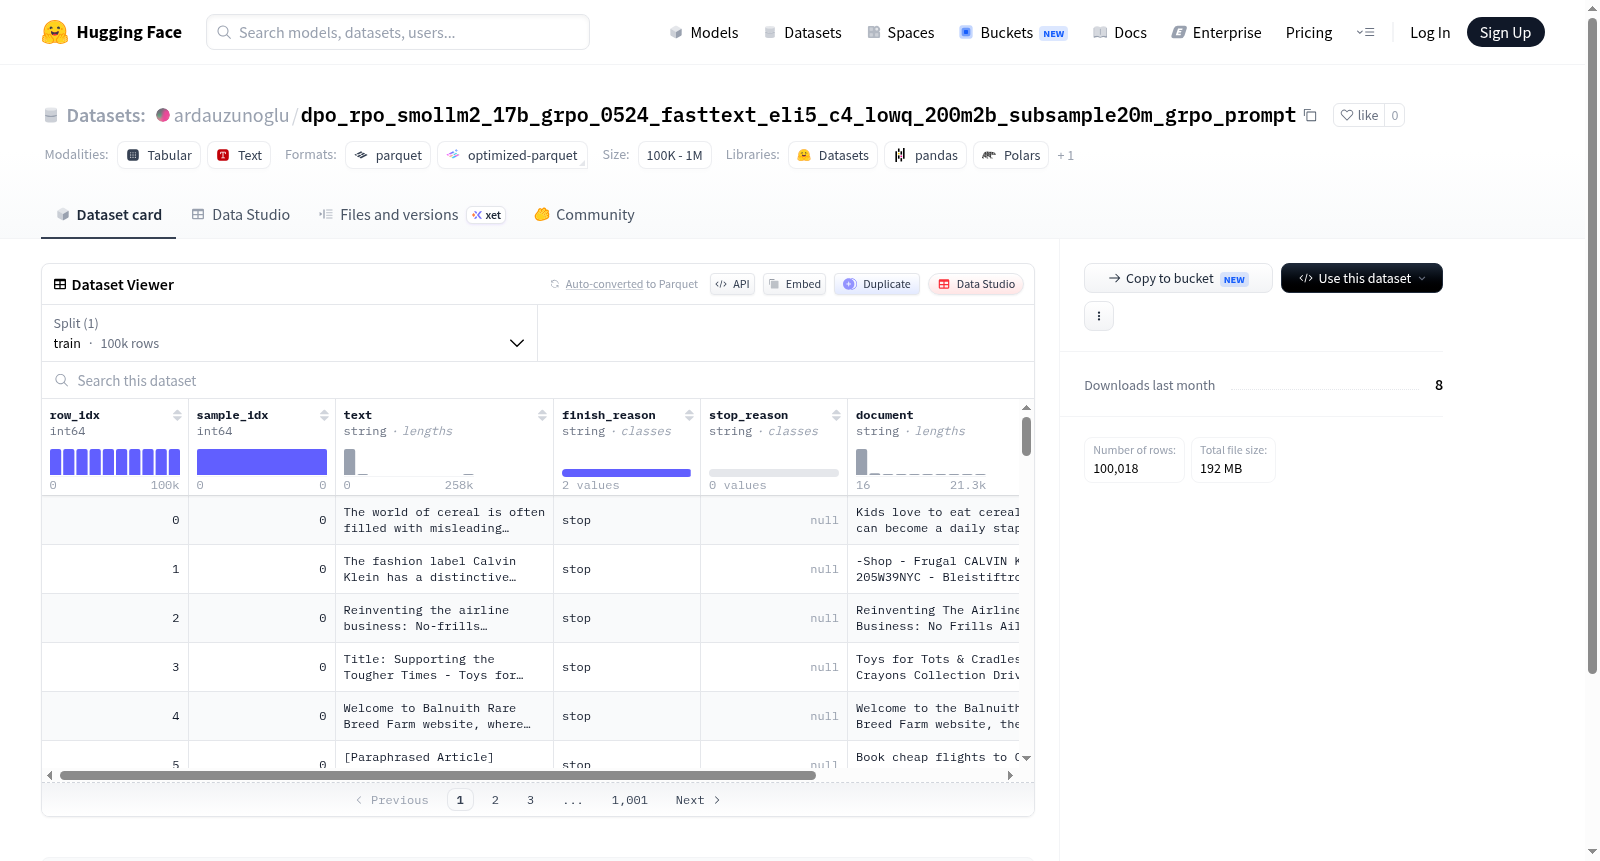This screenshot has width=1600, height=861.
Task: Select the optimized-parquet format tag
Action: [x=512, y=155]
